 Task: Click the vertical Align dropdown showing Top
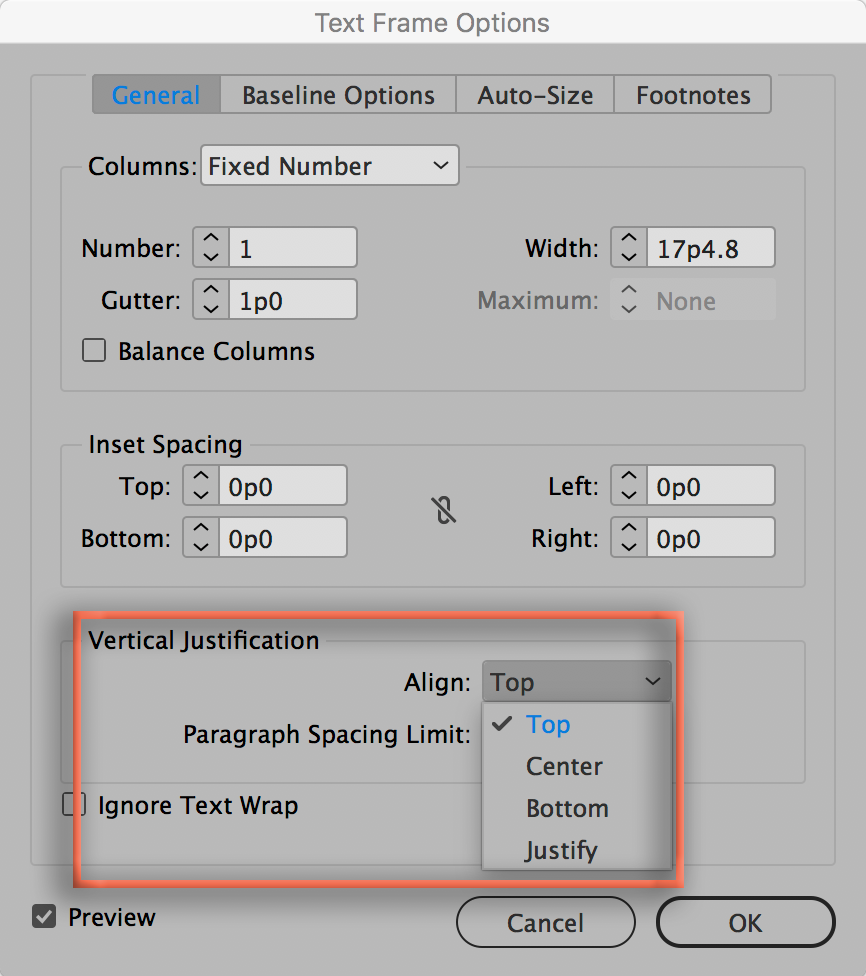(576, 683)
